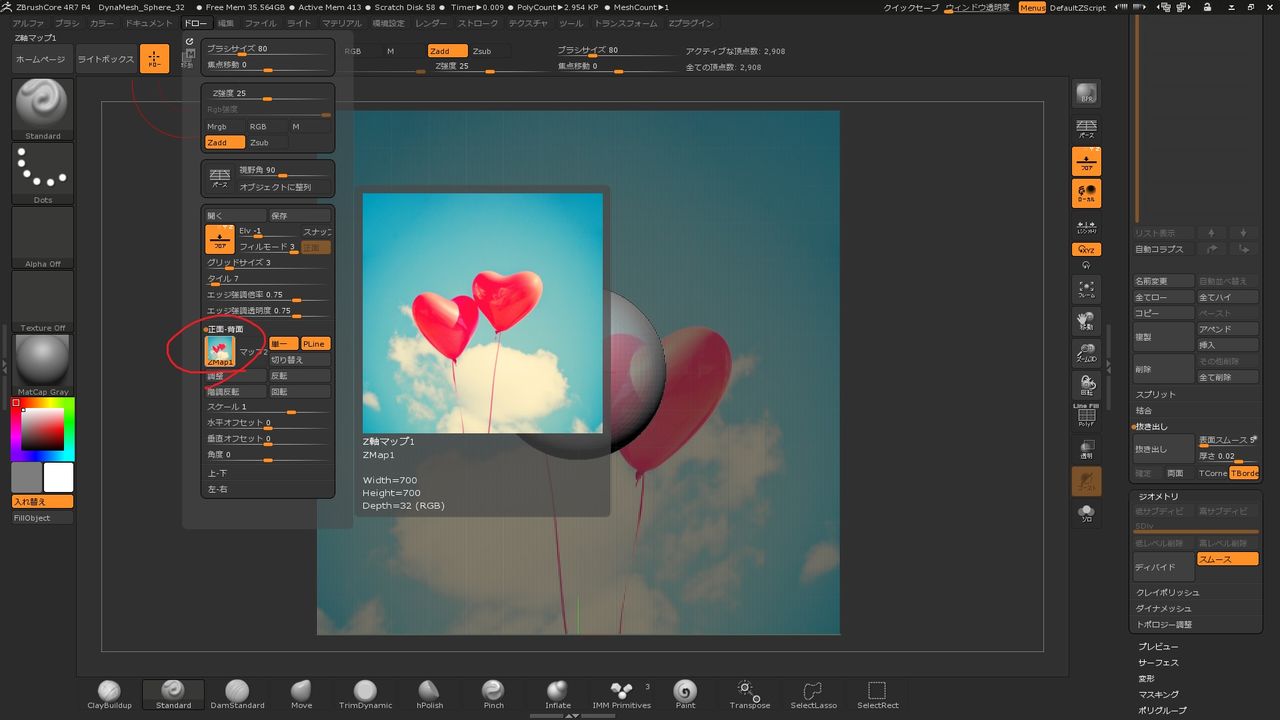Choose the DamStandard brush
The width and height of the screenshot is (1280, 720).
237,695
